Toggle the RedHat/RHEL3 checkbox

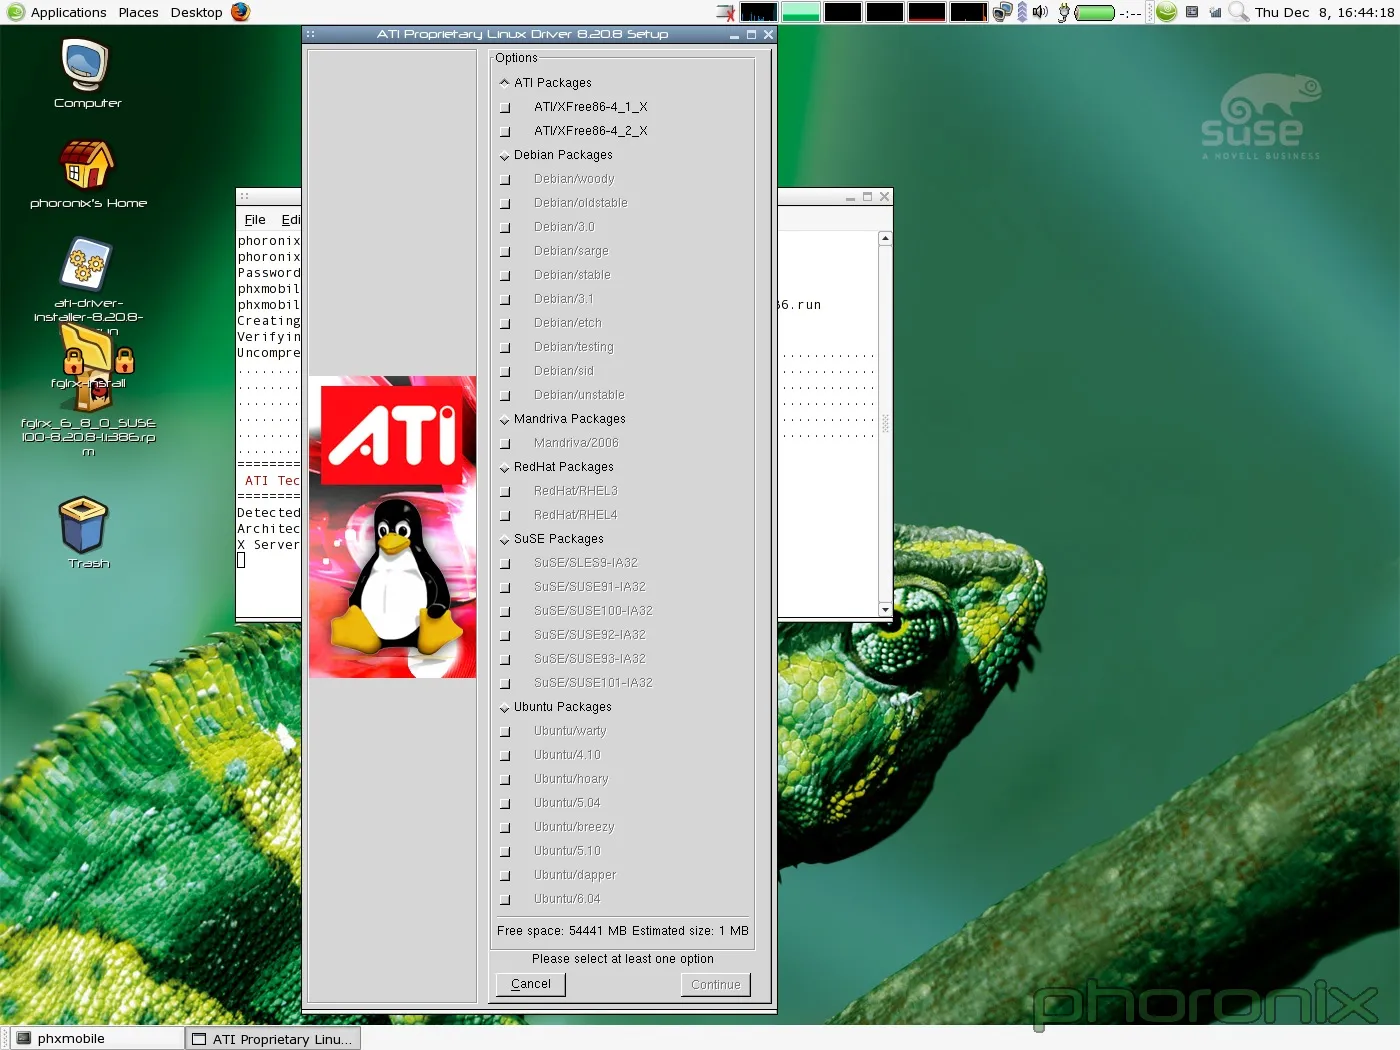(505, 491)
